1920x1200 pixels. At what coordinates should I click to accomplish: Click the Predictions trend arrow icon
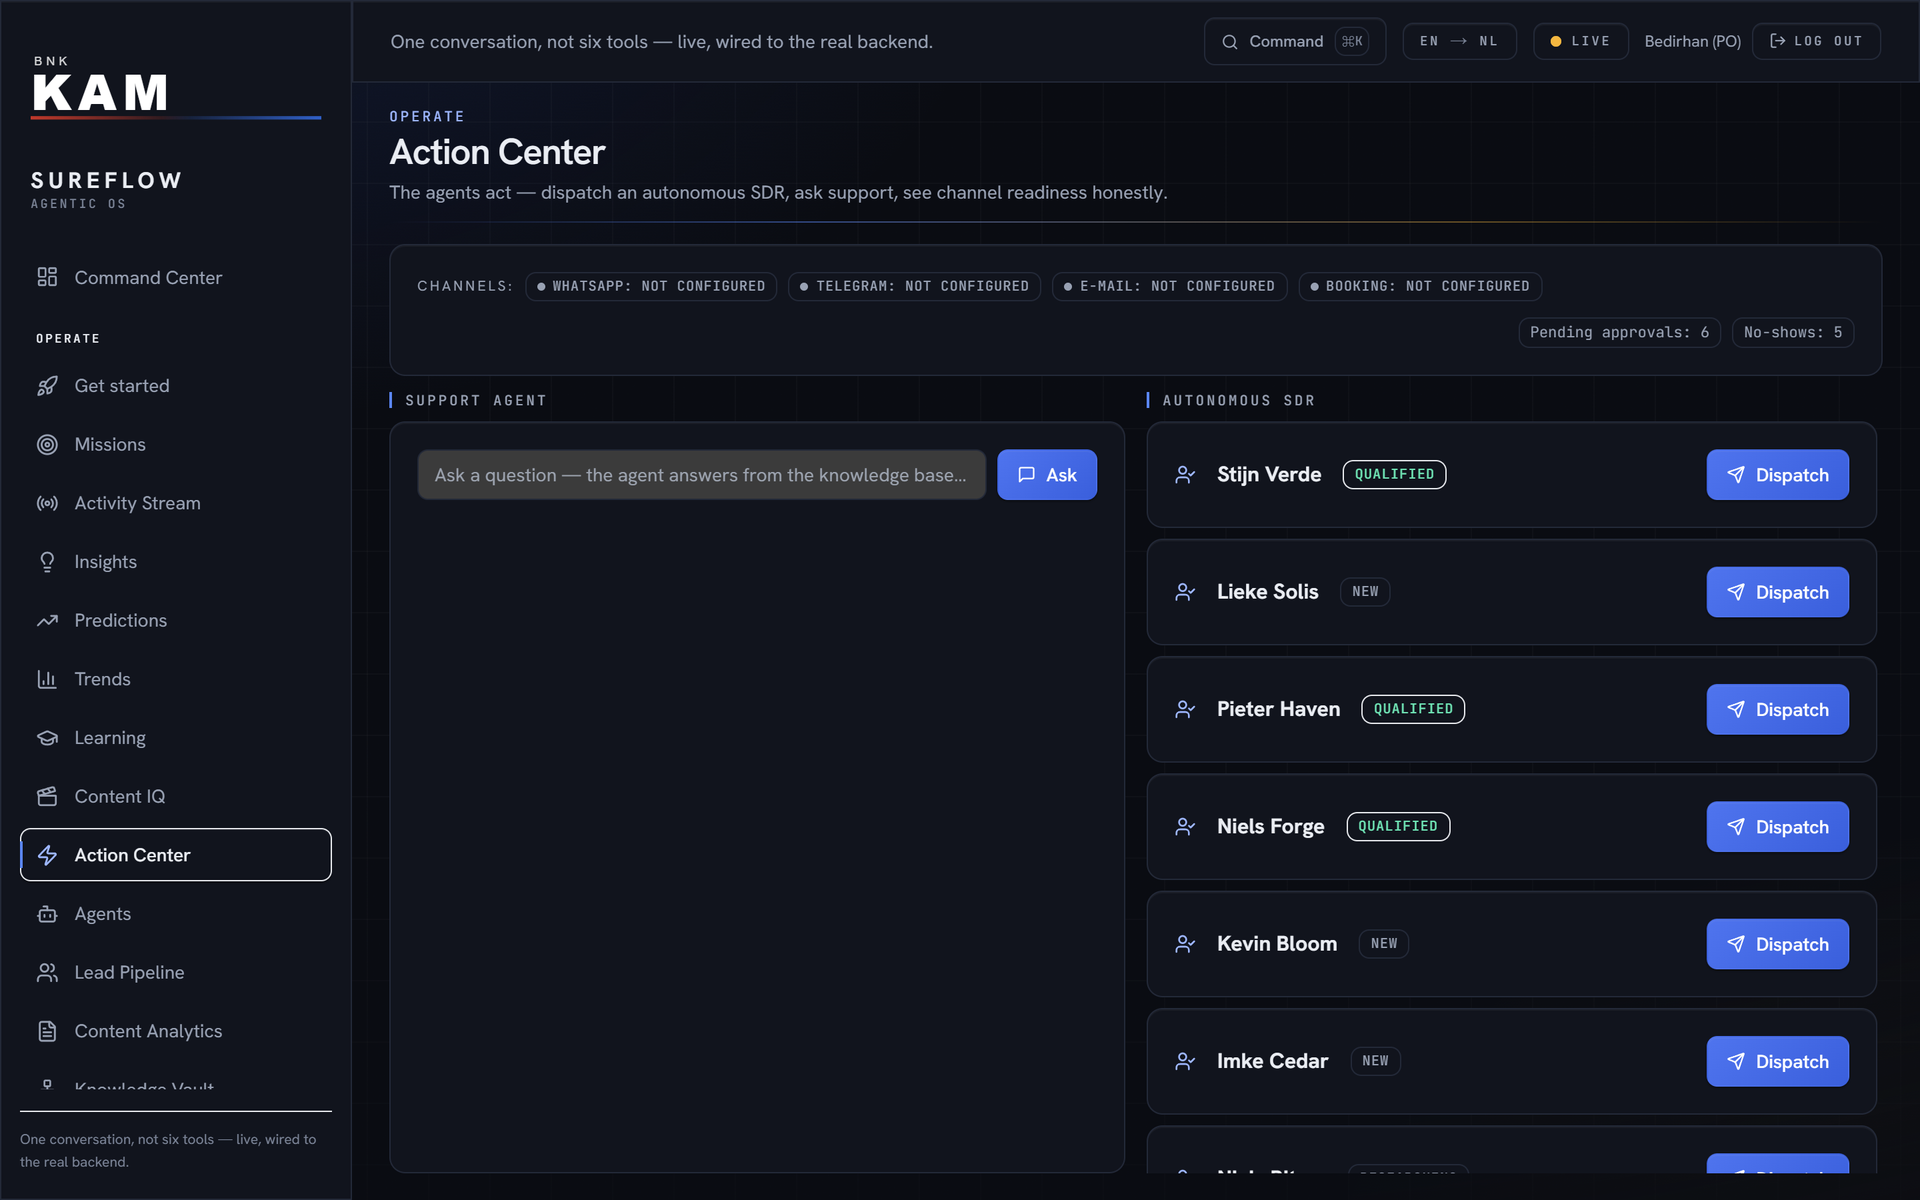click(x=47, y=621)
